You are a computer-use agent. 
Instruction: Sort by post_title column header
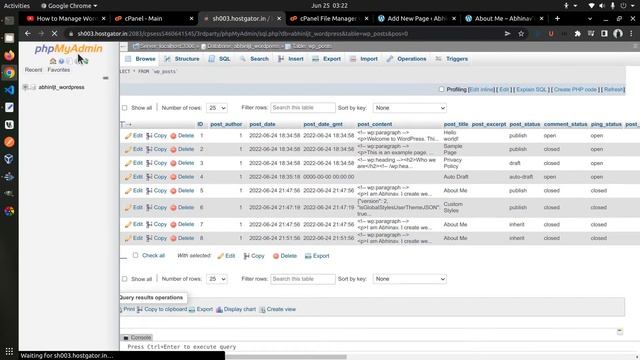[x=456, y=124]
